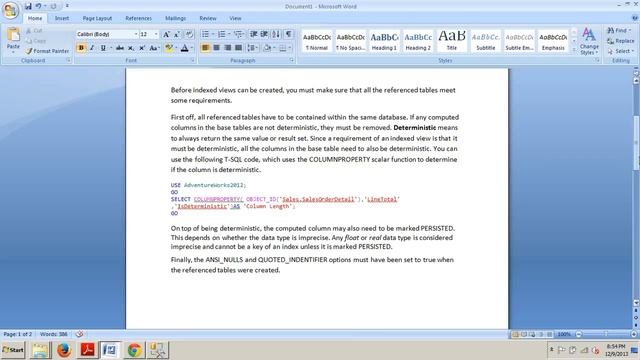Click font color red A swatch
Image resolution: width=640 pixels, height=360 pixels.
point(184,48)
